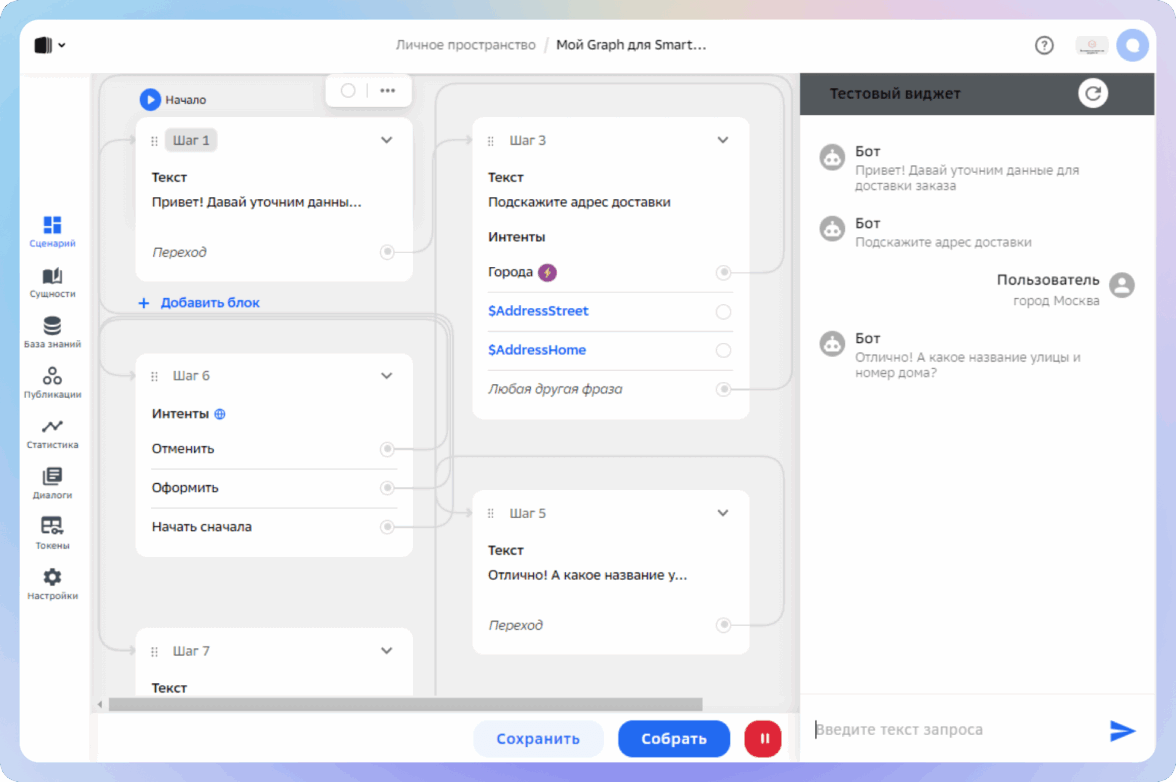Click the globe icon next to Интенты

coord(220,414)
